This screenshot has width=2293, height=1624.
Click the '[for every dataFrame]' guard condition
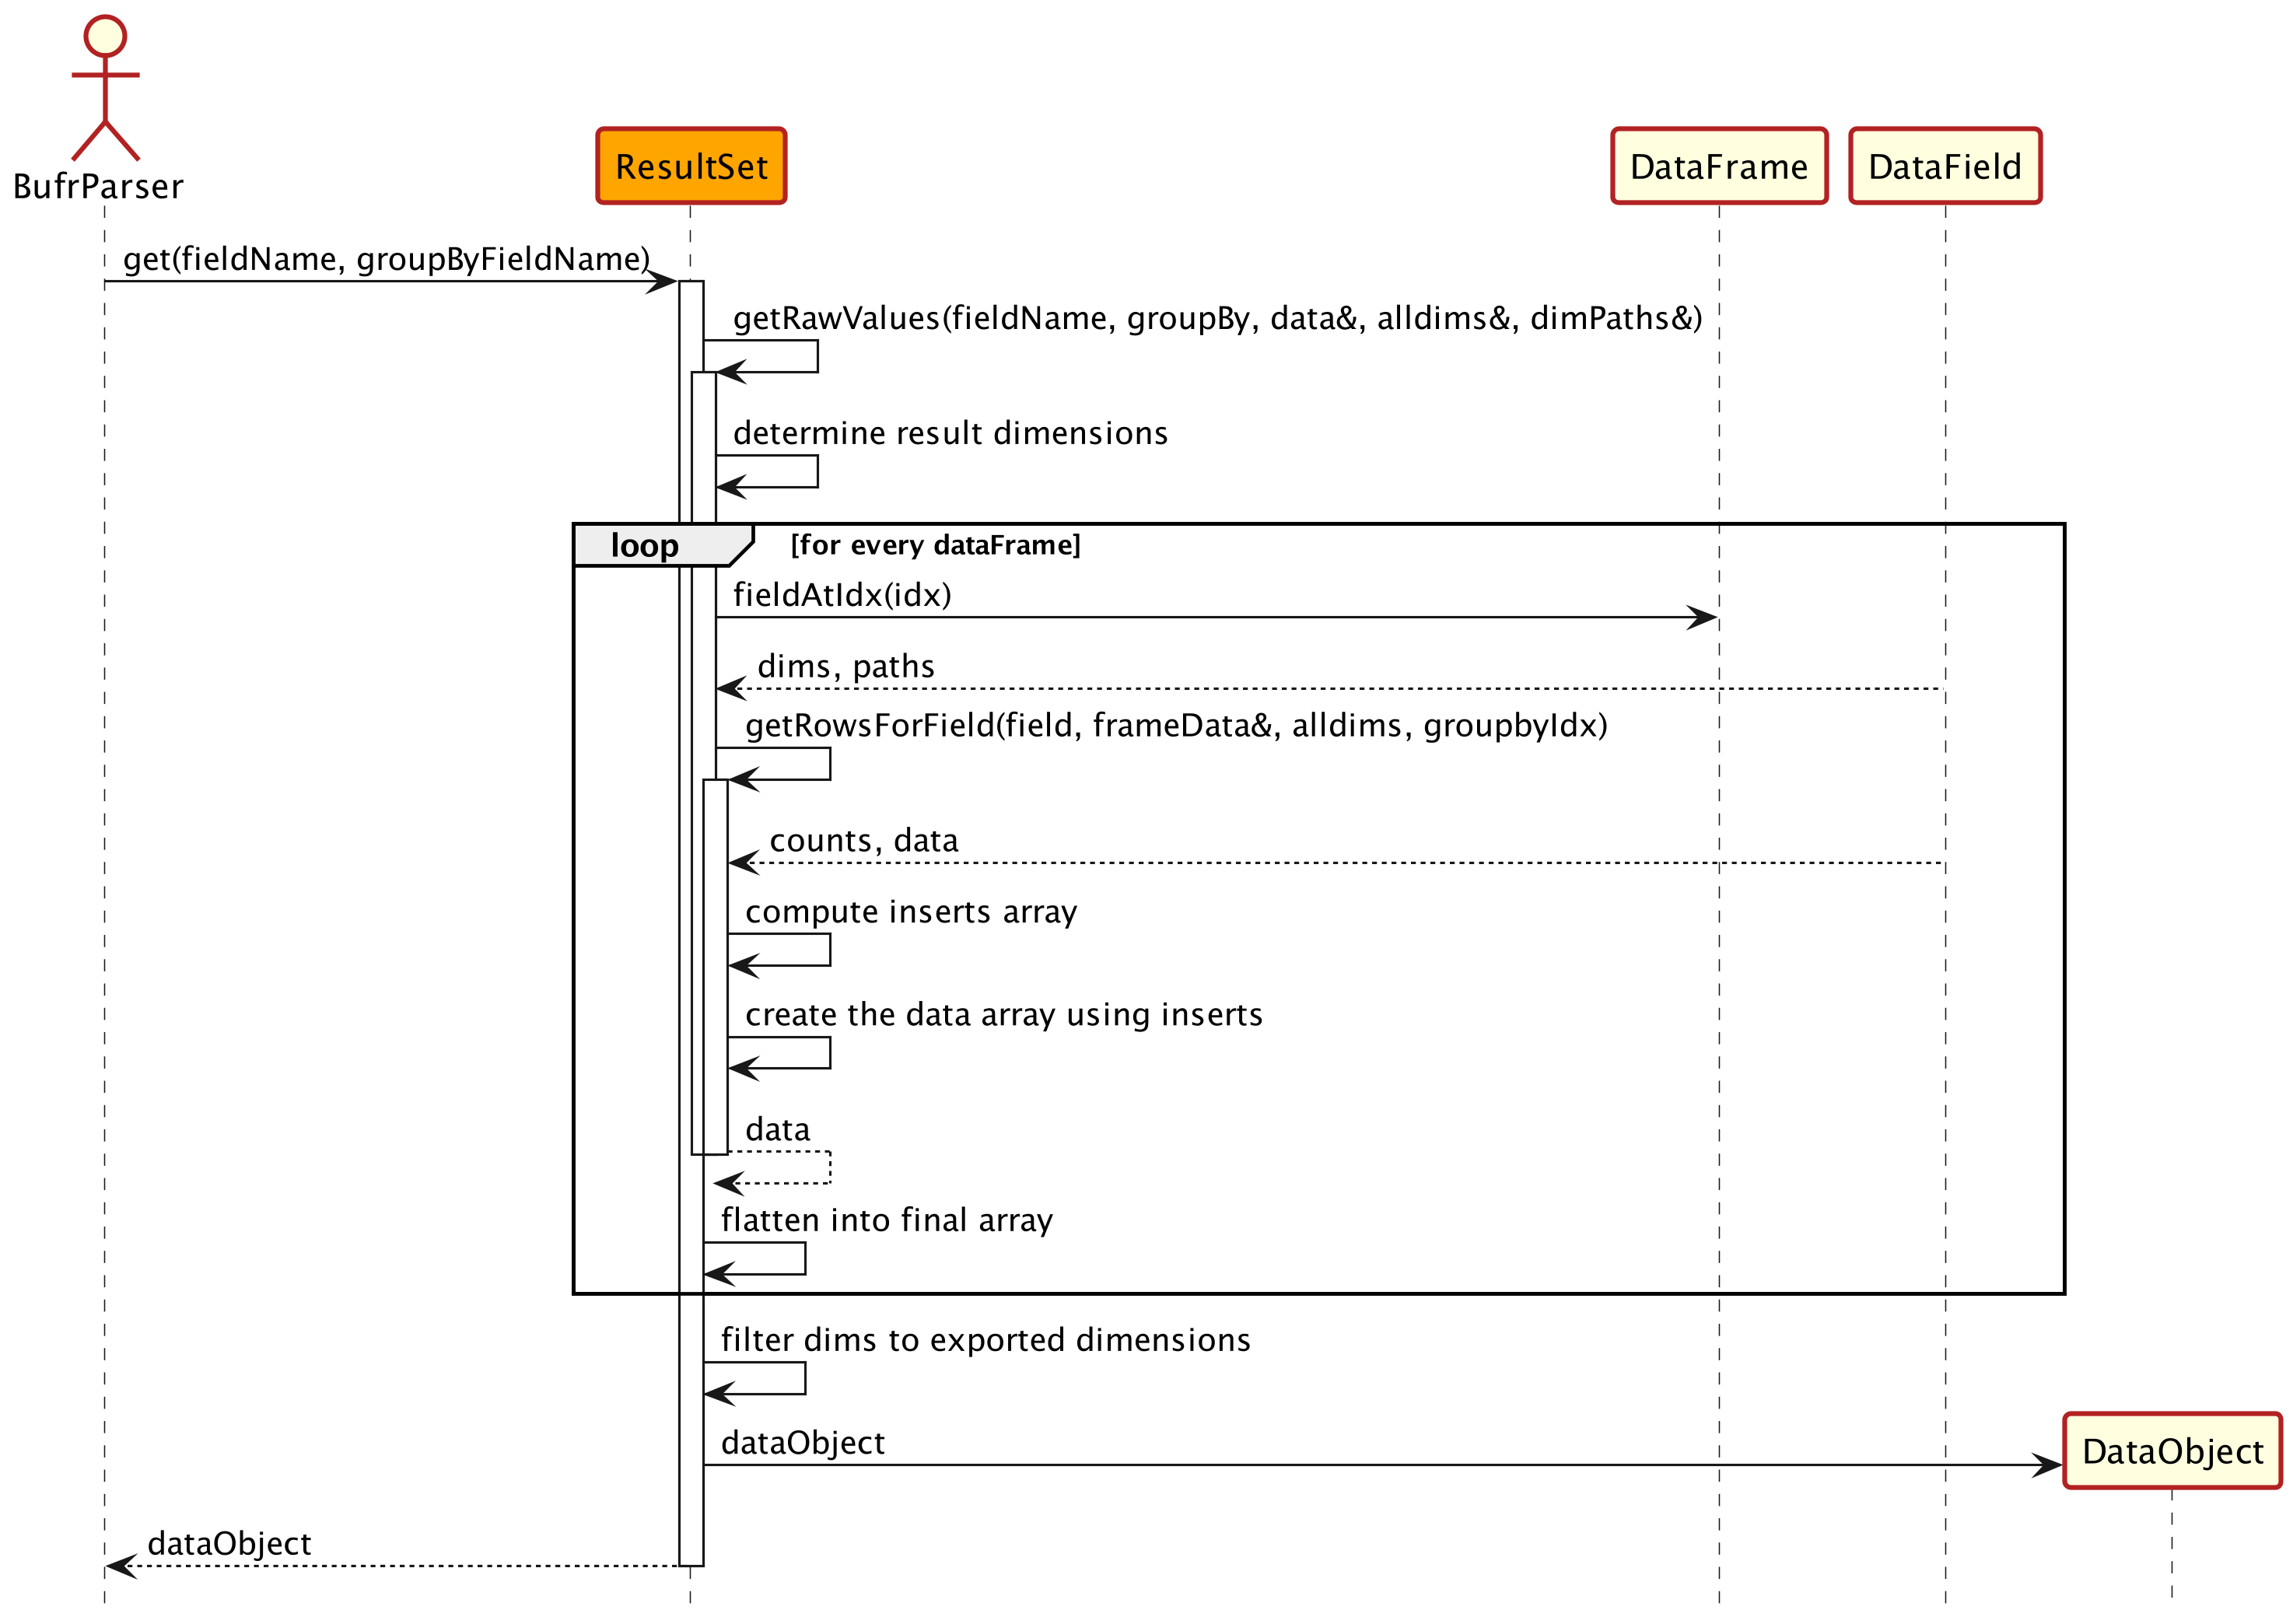click(935, 545)
